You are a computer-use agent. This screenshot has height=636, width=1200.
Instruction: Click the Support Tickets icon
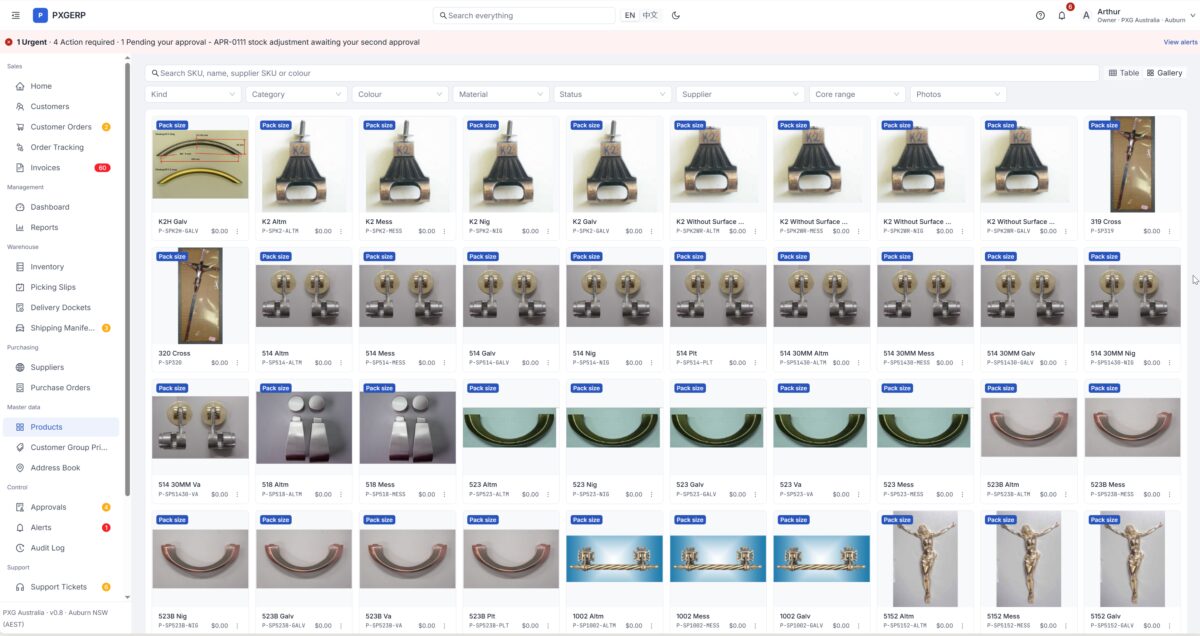pyautogui.click(x=20, y=587)
